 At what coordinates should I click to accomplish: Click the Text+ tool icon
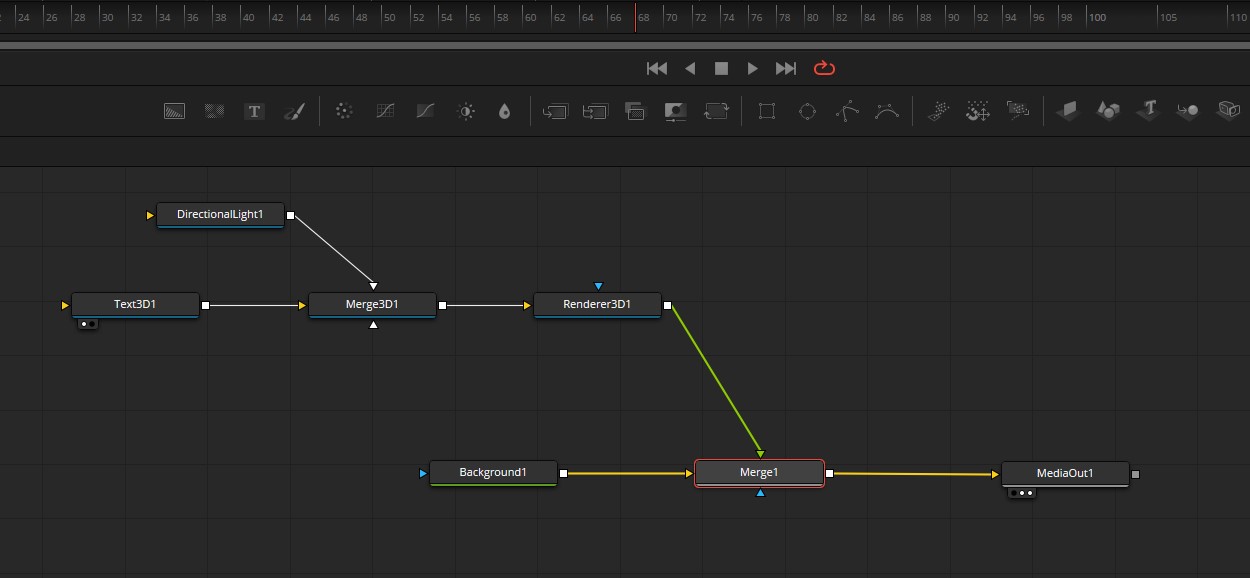point(255,111)
